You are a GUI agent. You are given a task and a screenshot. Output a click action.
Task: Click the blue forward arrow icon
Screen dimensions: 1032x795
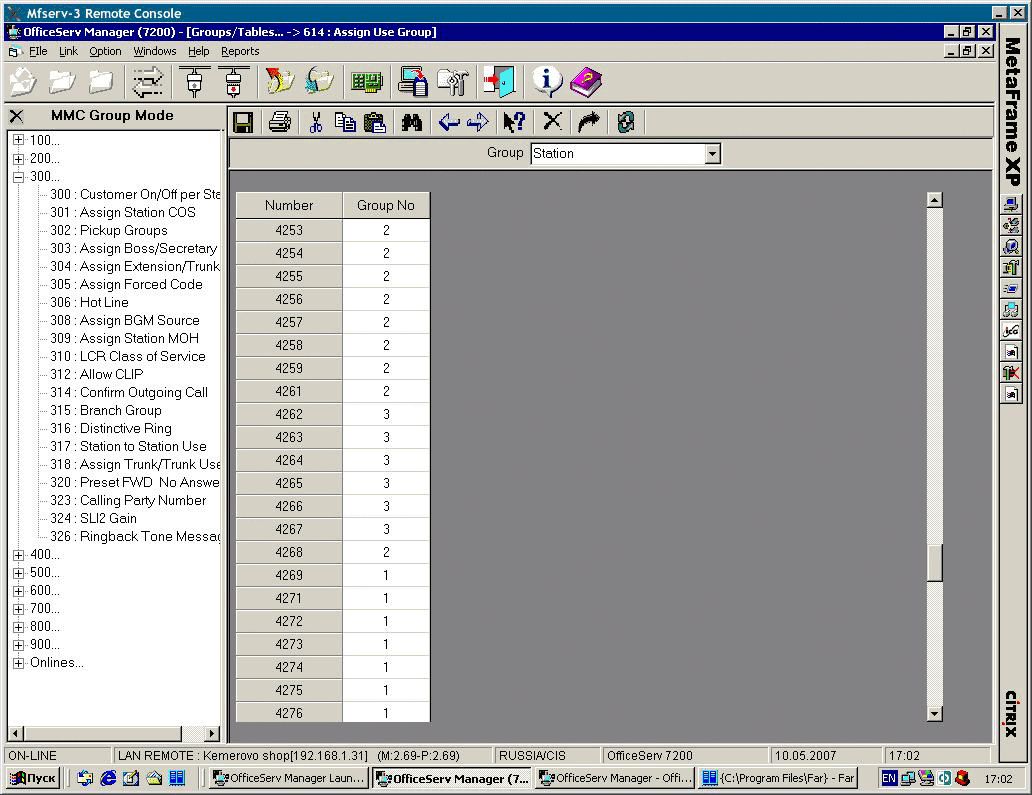point(478,122)
